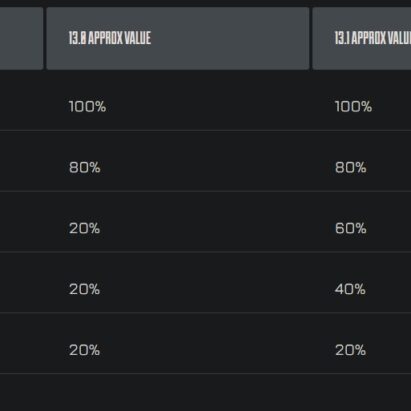Click the divider line beneath the 40% row
Image resolution: width=411 pixels, height=411 pixels.
[205, 313]
